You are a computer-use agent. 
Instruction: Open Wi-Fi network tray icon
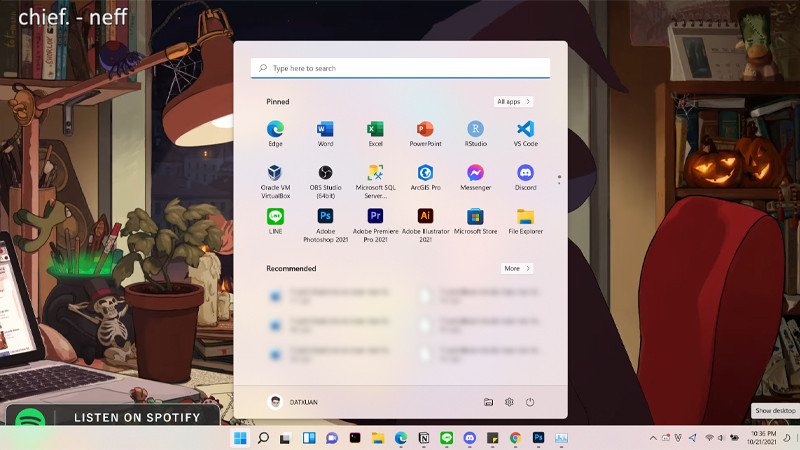pyautogui.click(x=709, y=438)
